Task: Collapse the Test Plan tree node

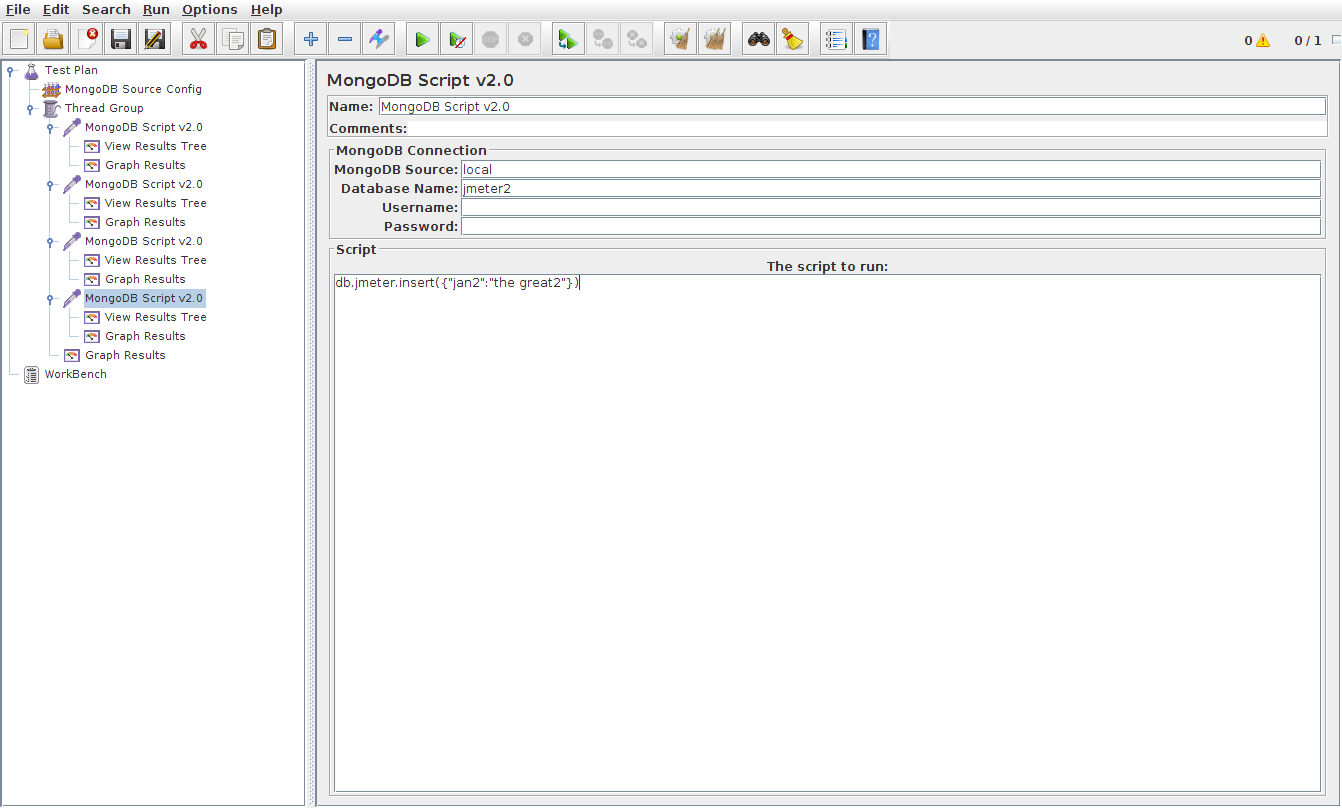Action: click(x=10, y=70)
